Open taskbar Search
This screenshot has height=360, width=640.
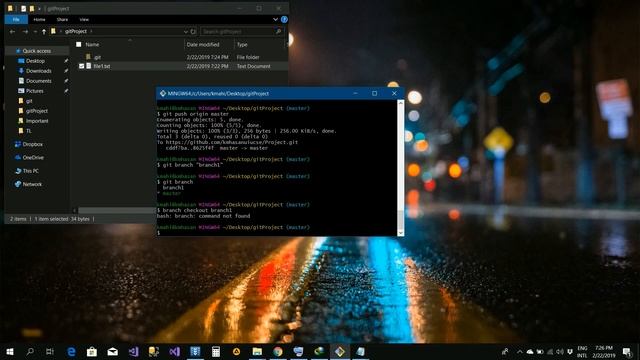[30, 351]
